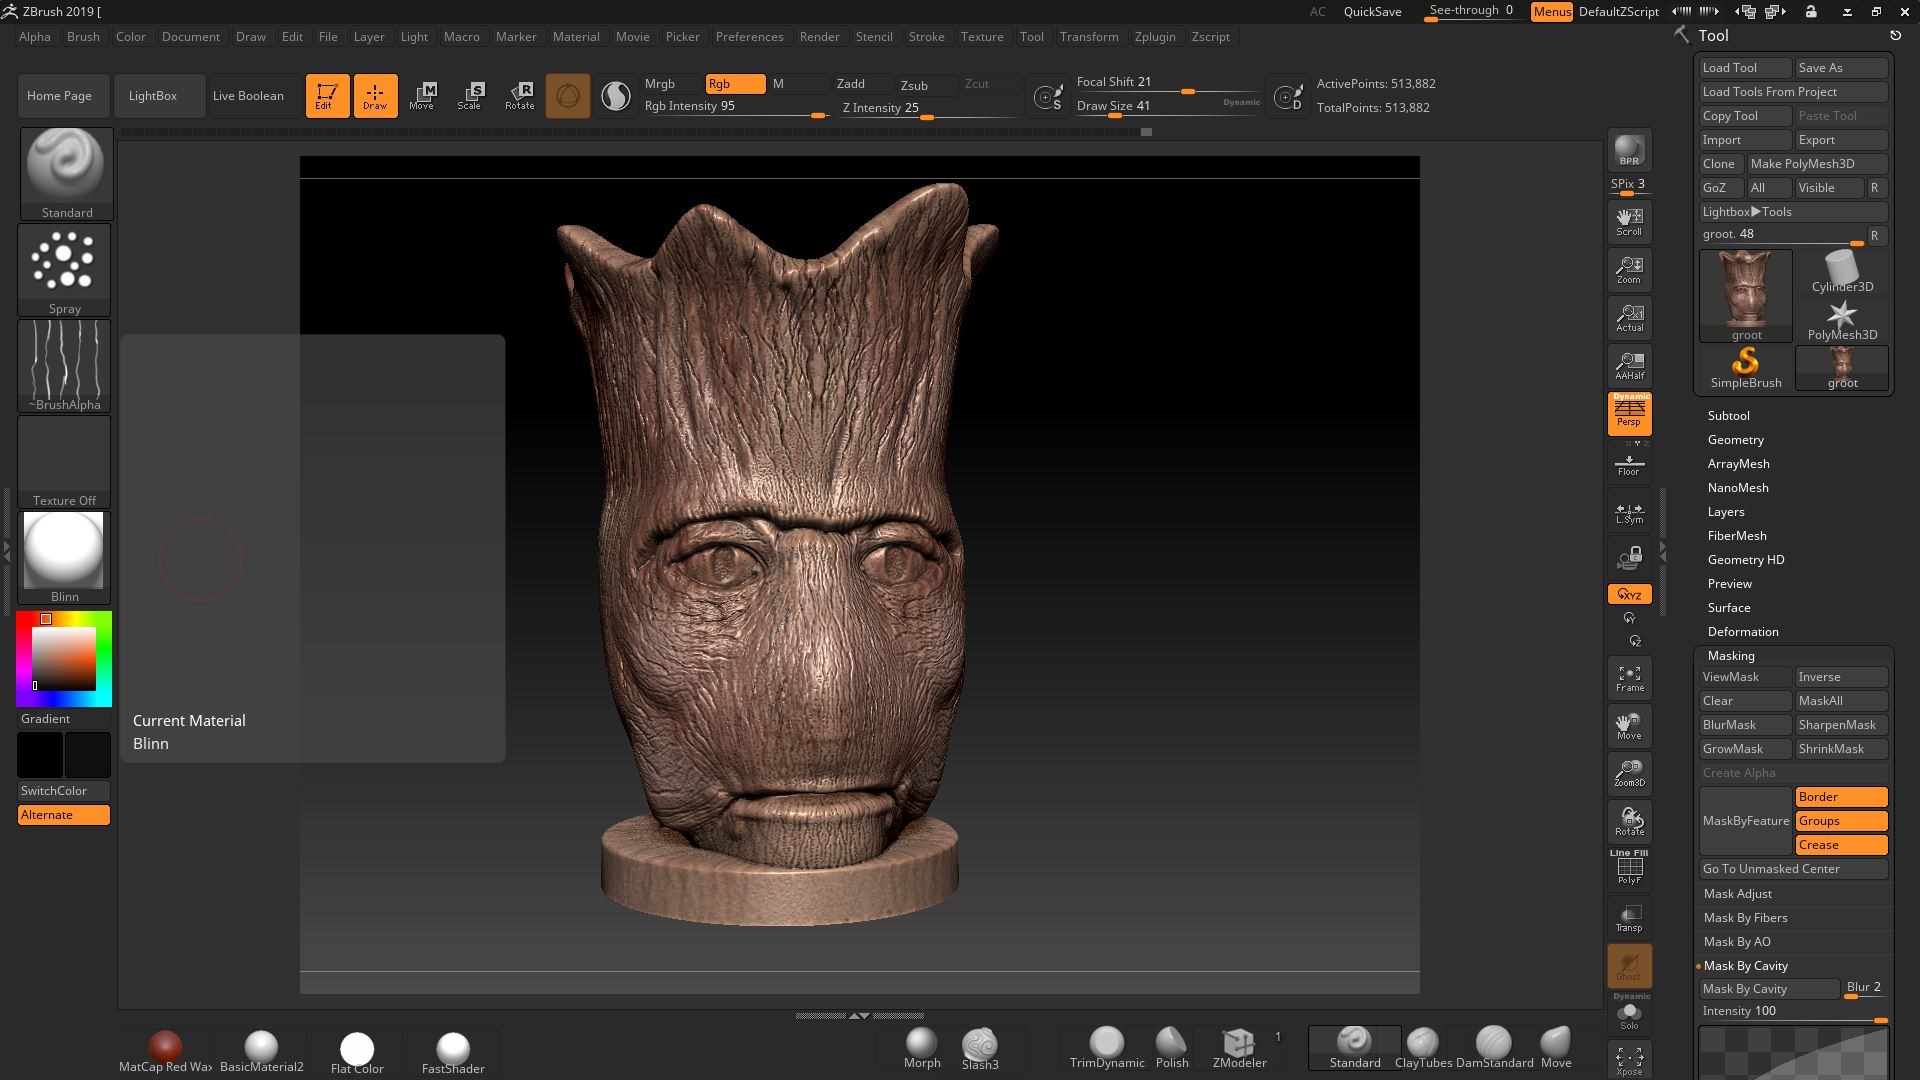Select the Slash3 brush
The height and width of the screenshot is (1080, 1920).
[980, 1049]
